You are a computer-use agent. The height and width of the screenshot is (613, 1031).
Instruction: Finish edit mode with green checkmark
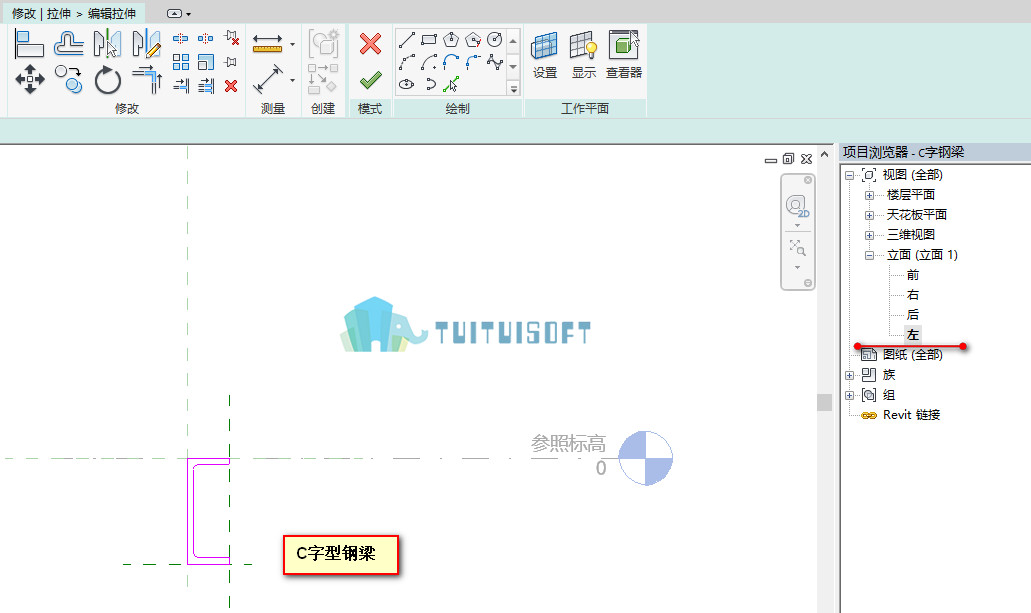370,80
